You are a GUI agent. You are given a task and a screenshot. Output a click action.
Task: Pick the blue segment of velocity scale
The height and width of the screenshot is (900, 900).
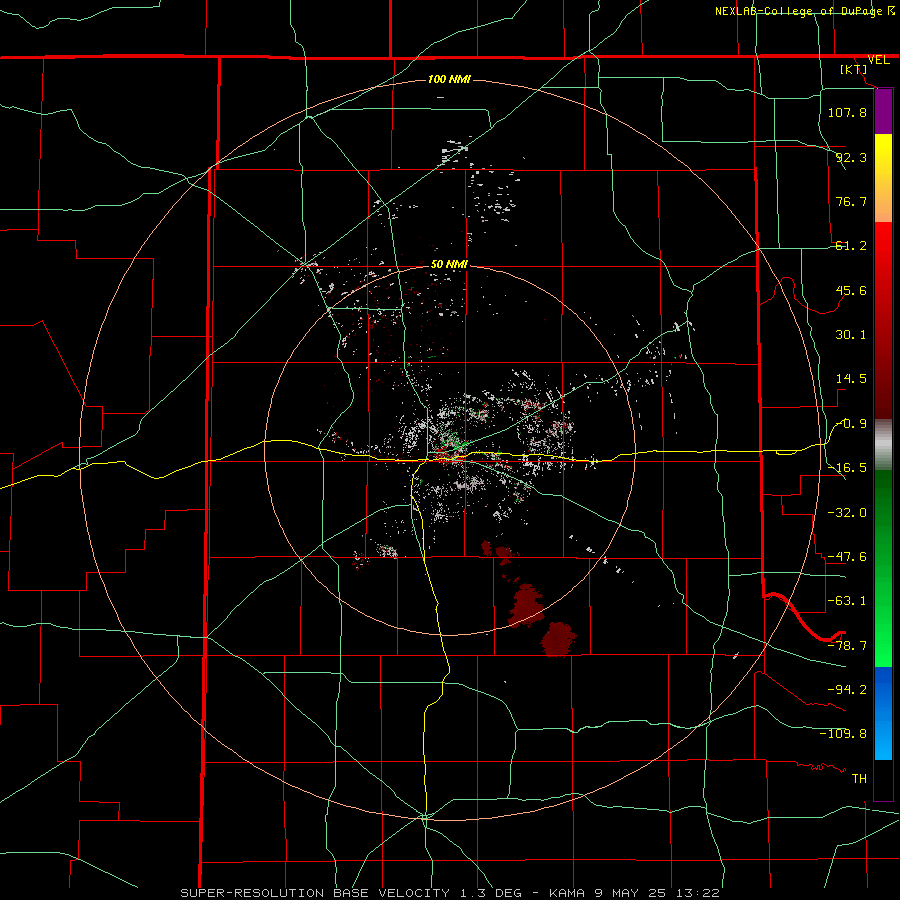883,713
